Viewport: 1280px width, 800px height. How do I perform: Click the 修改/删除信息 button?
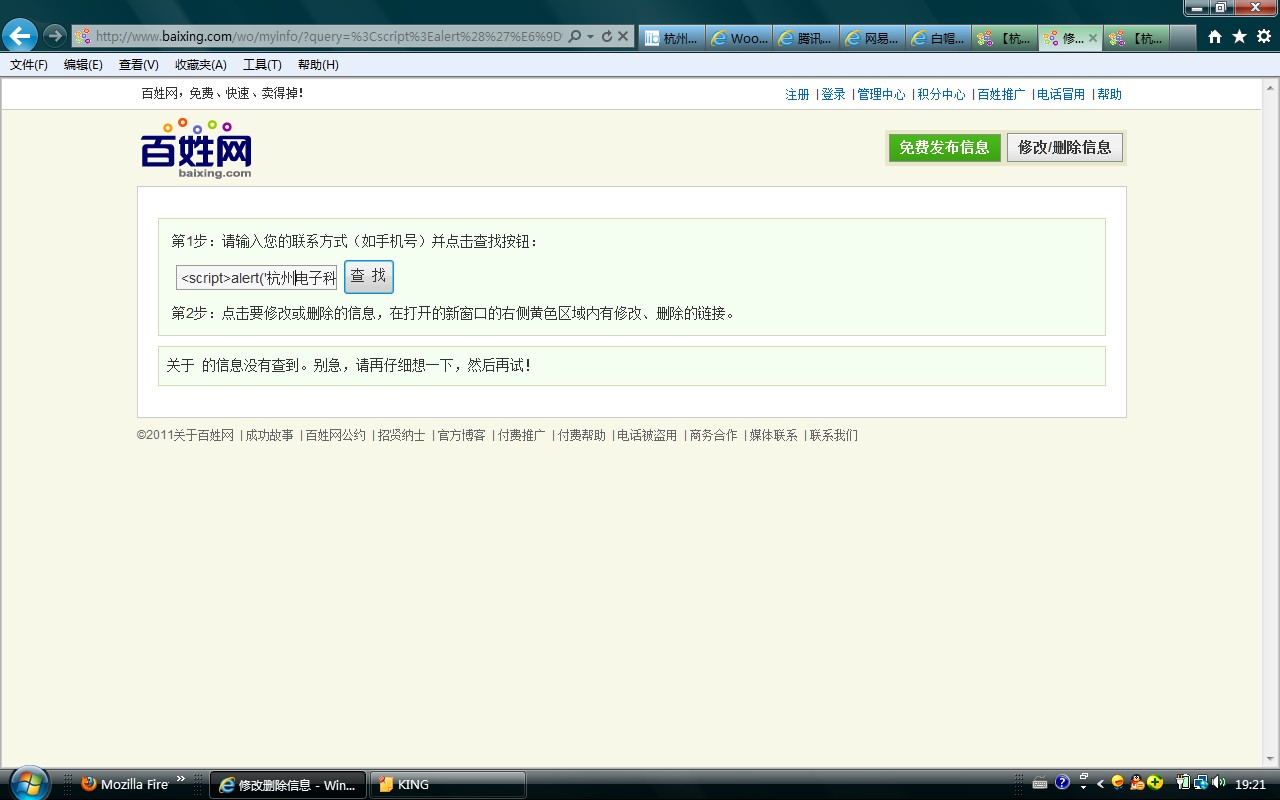tap(1065, 147)
